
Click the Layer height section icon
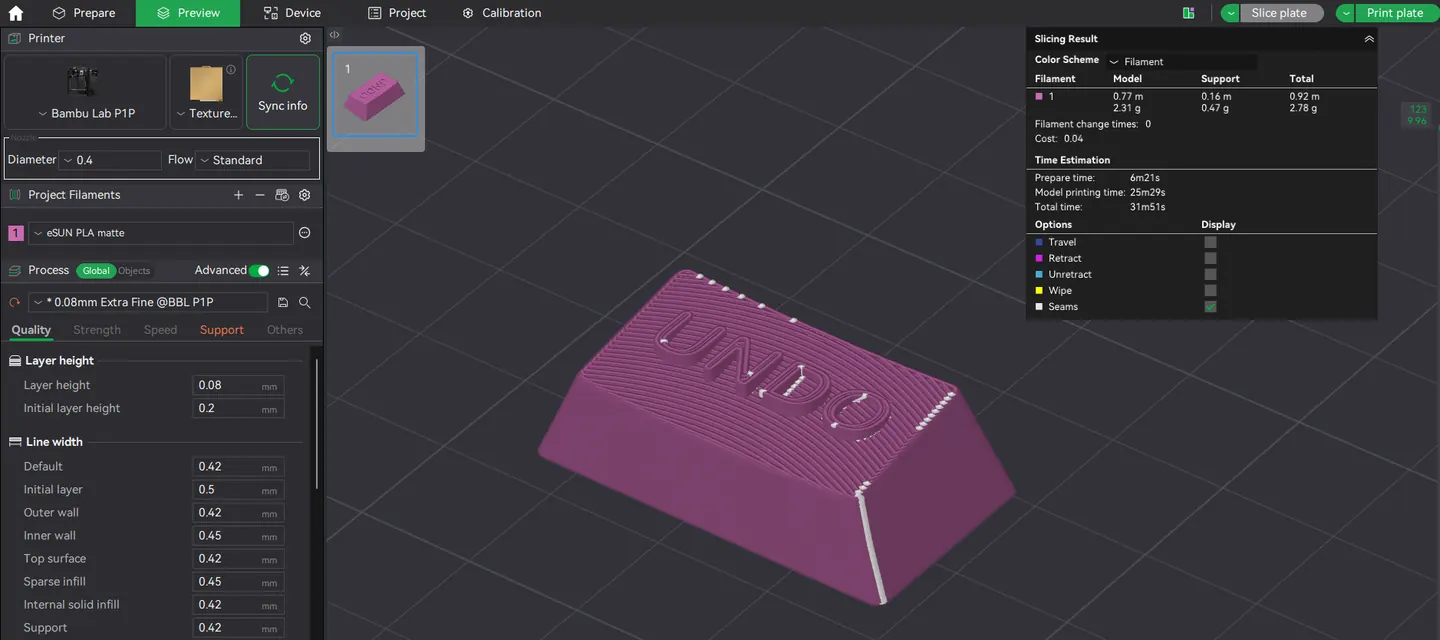[x=15, y=361]
